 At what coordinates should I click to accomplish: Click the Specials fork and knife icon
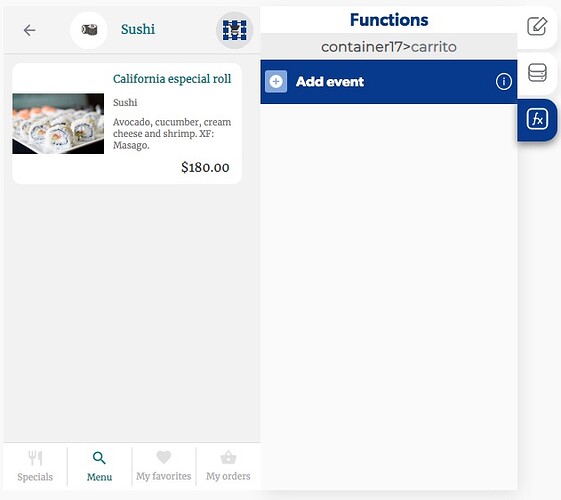[x=35, y=458]
